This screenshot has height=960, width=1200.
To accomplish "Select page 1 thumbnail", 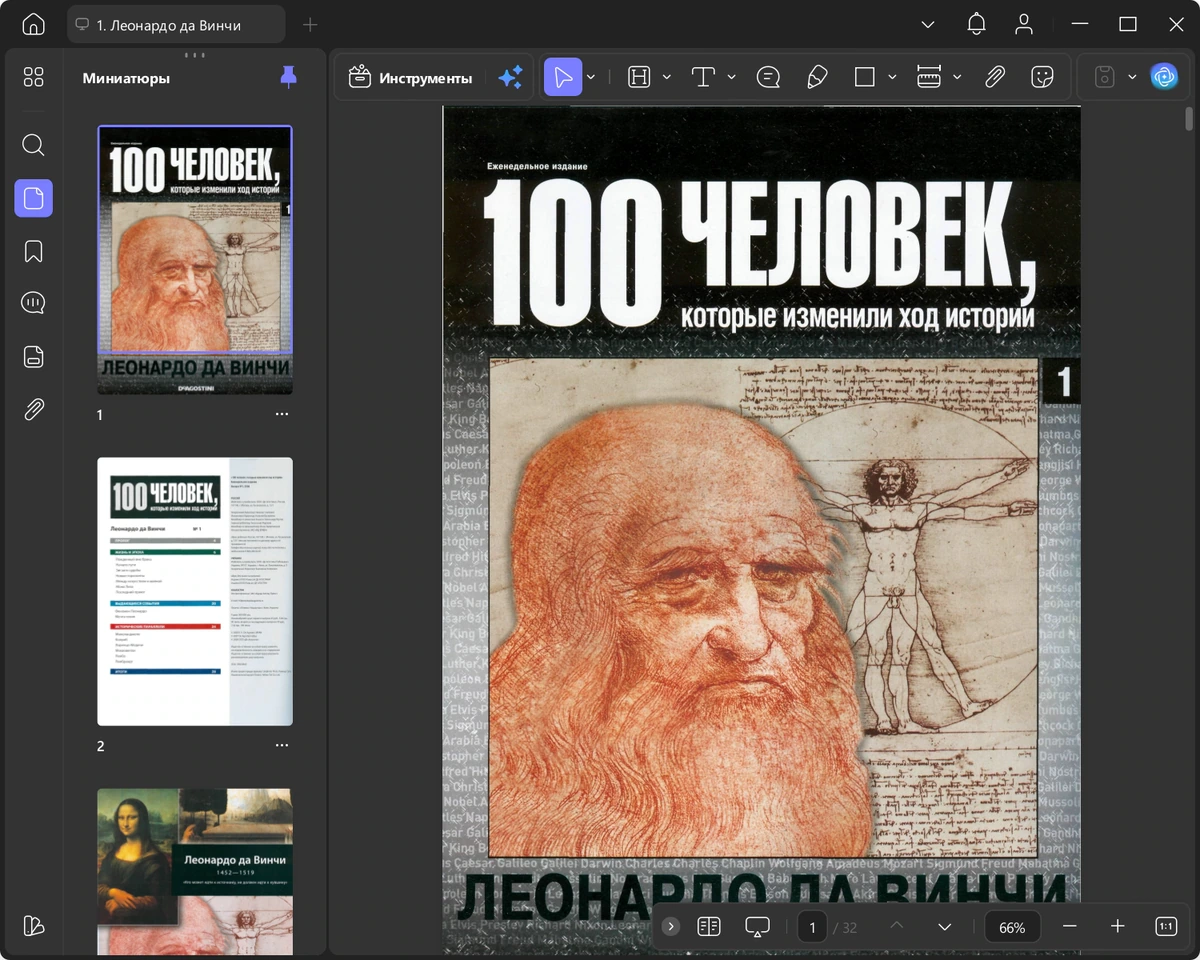I will point(195,261).
